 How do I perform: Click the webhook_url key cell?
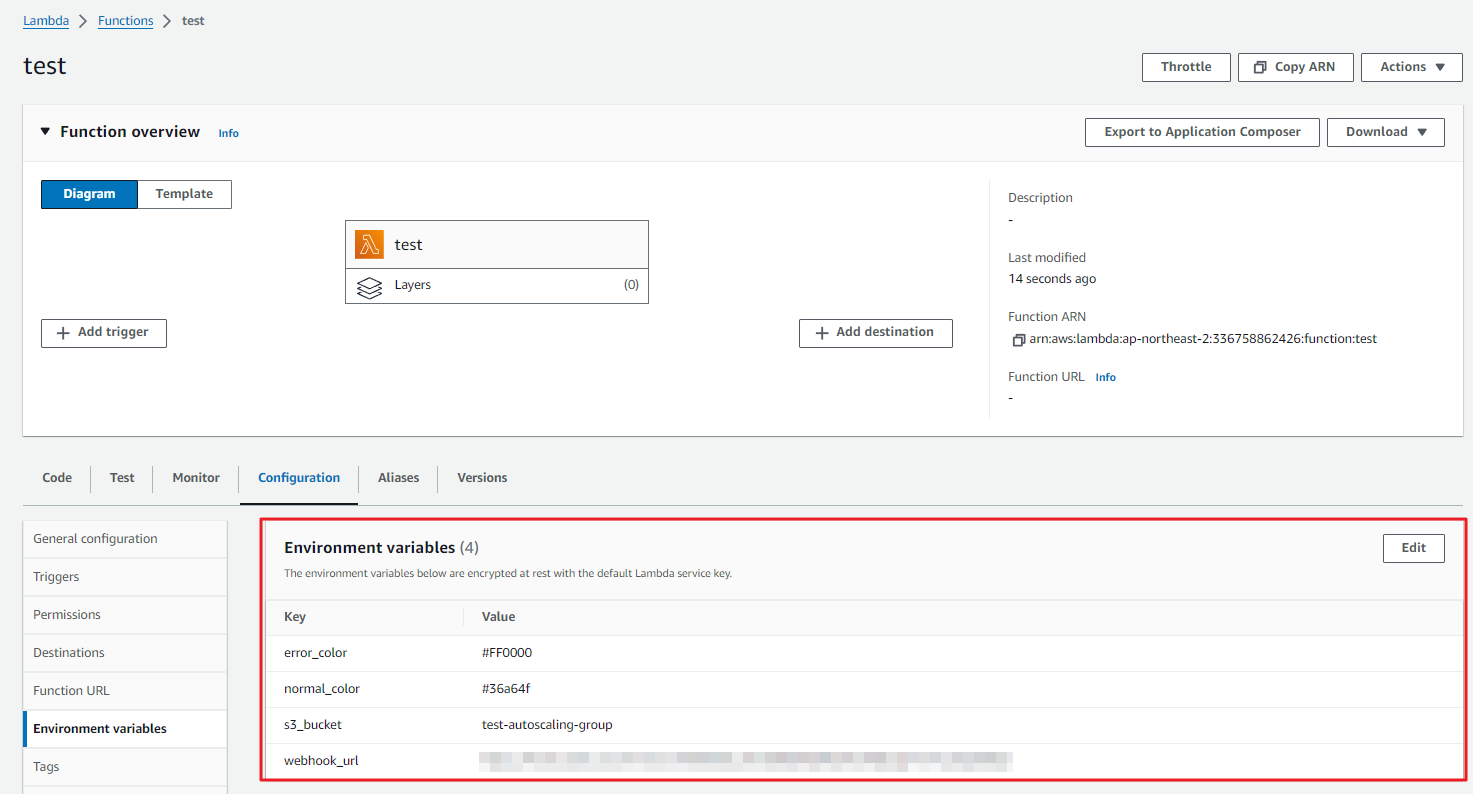pyautogui.click(x=321, y=761)
